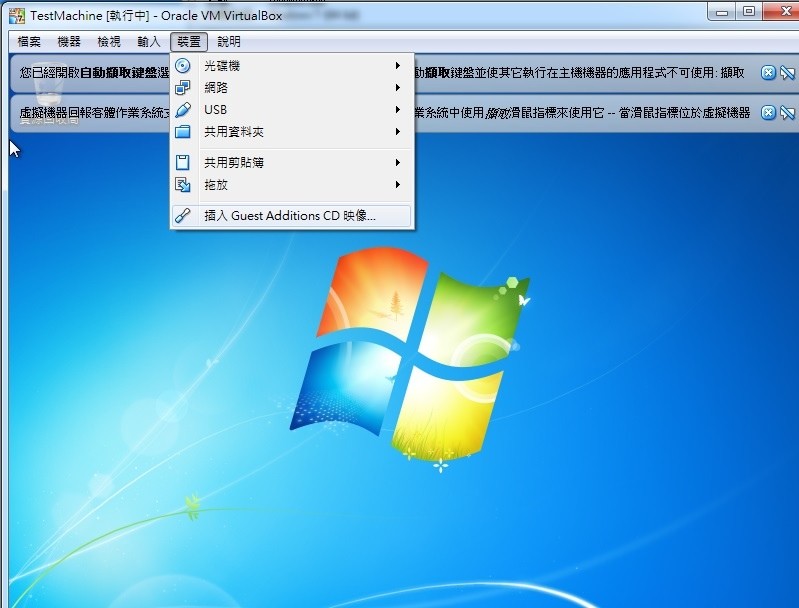
Task: Select the 拖放 menu entry
Action: pos(291,184)
